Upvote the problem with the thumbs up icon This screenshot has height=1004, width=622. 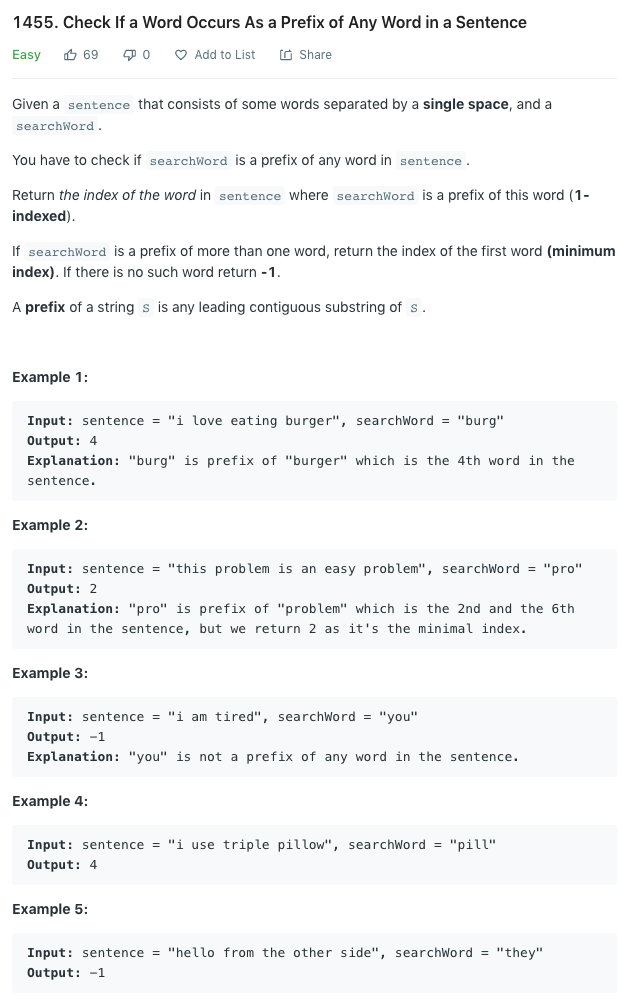point(70,55)
